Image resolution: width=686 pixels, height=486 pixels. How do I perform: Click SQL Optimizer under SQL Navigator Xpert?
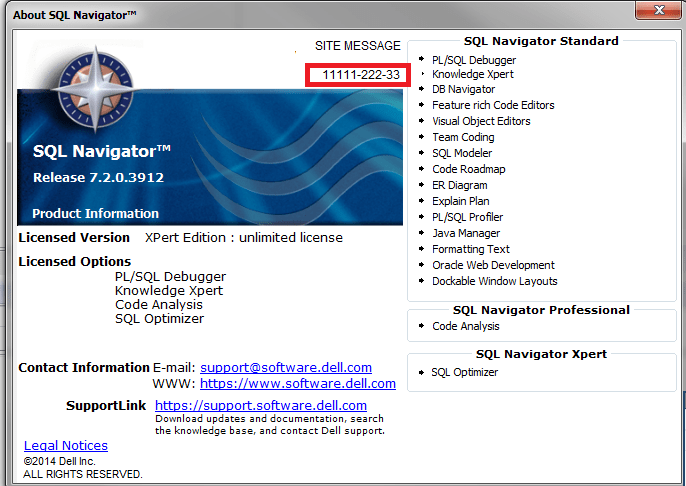pyautogui.click(x=464, y=372)
